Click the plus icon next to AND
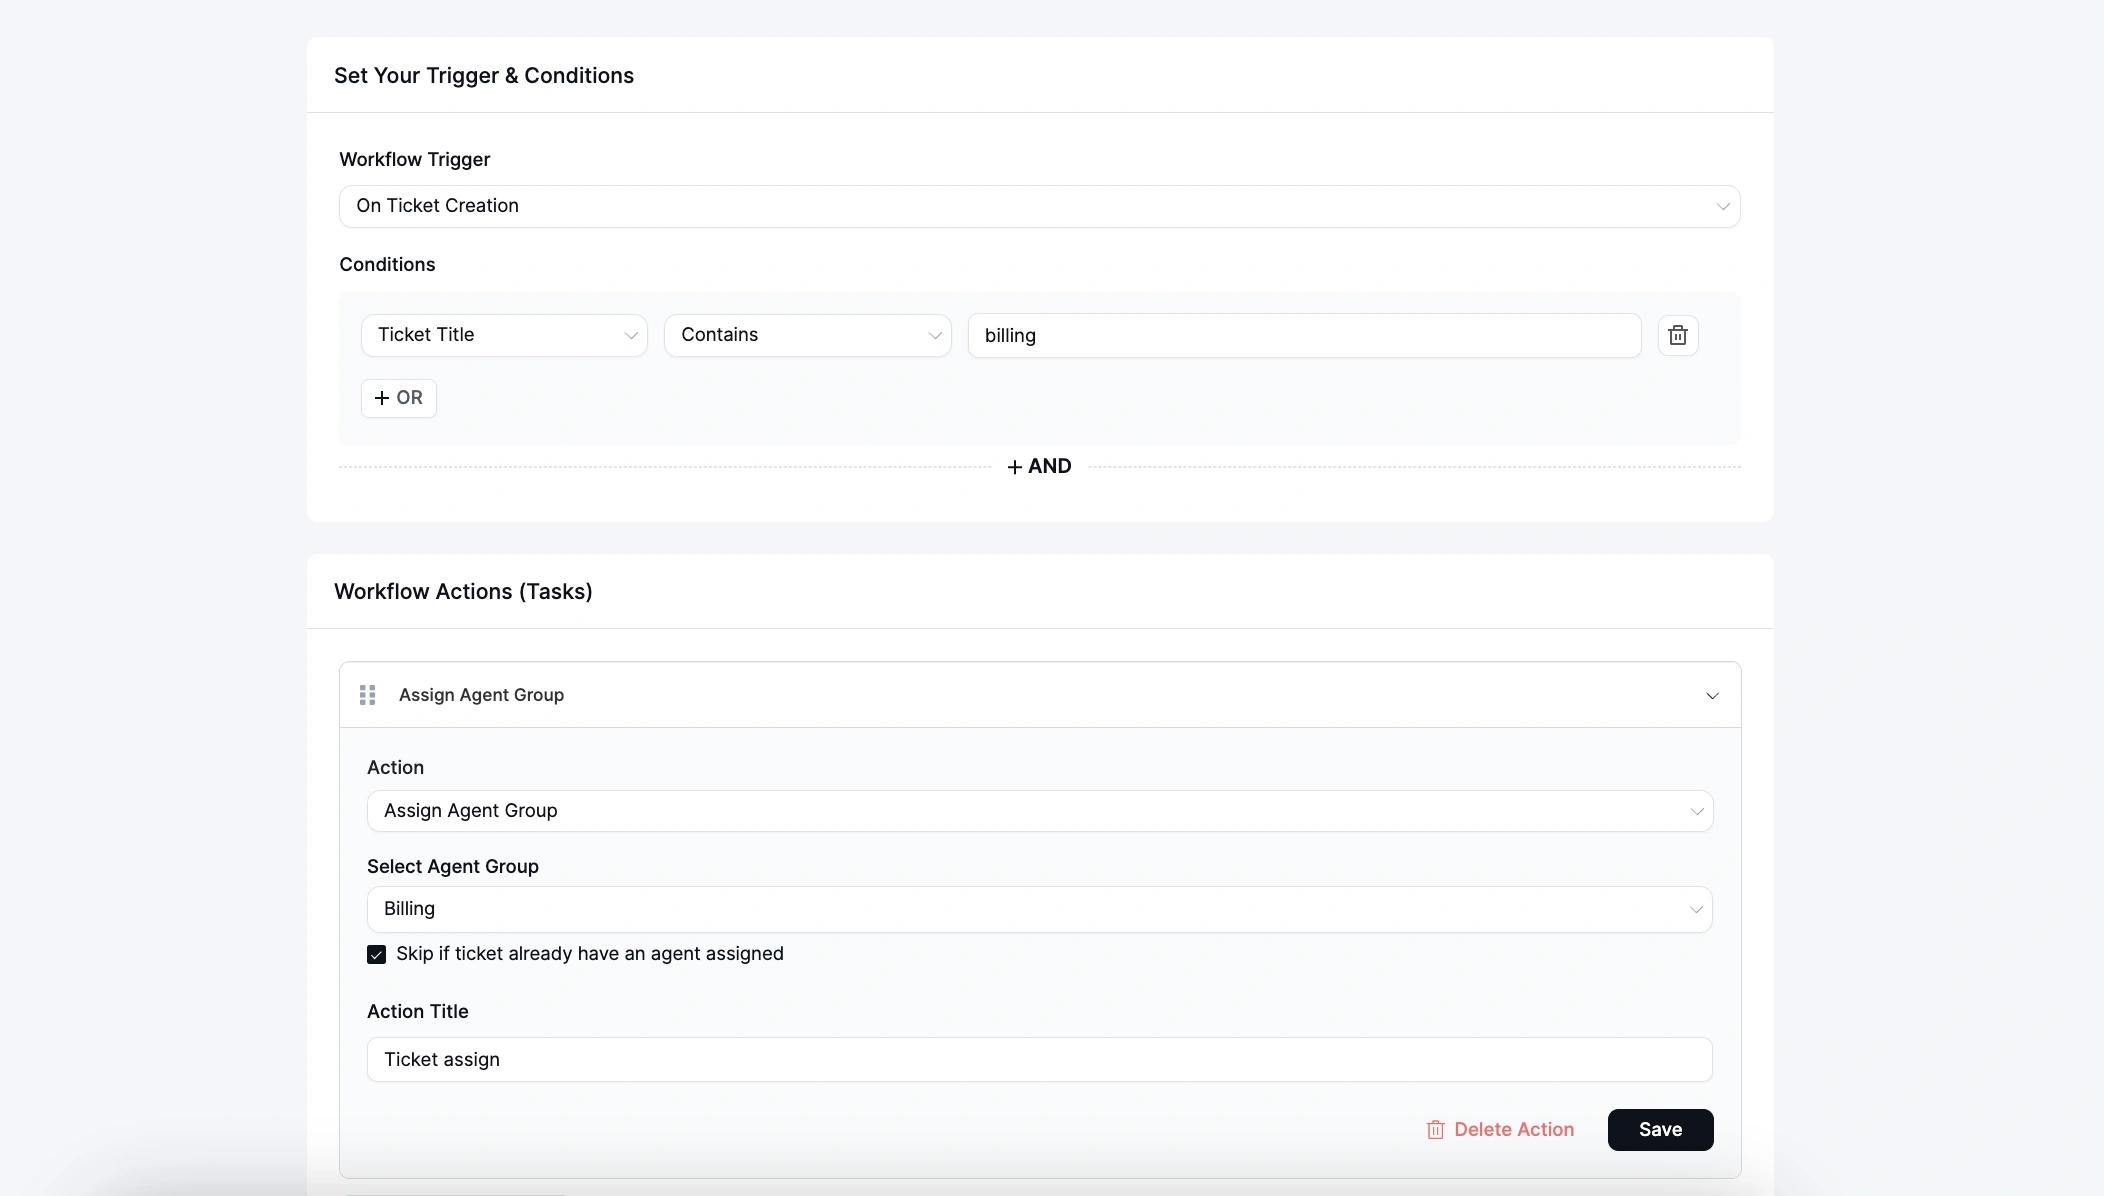Image resolution: width=2104 pixels, height=1196 pixels. (1015, 465)
